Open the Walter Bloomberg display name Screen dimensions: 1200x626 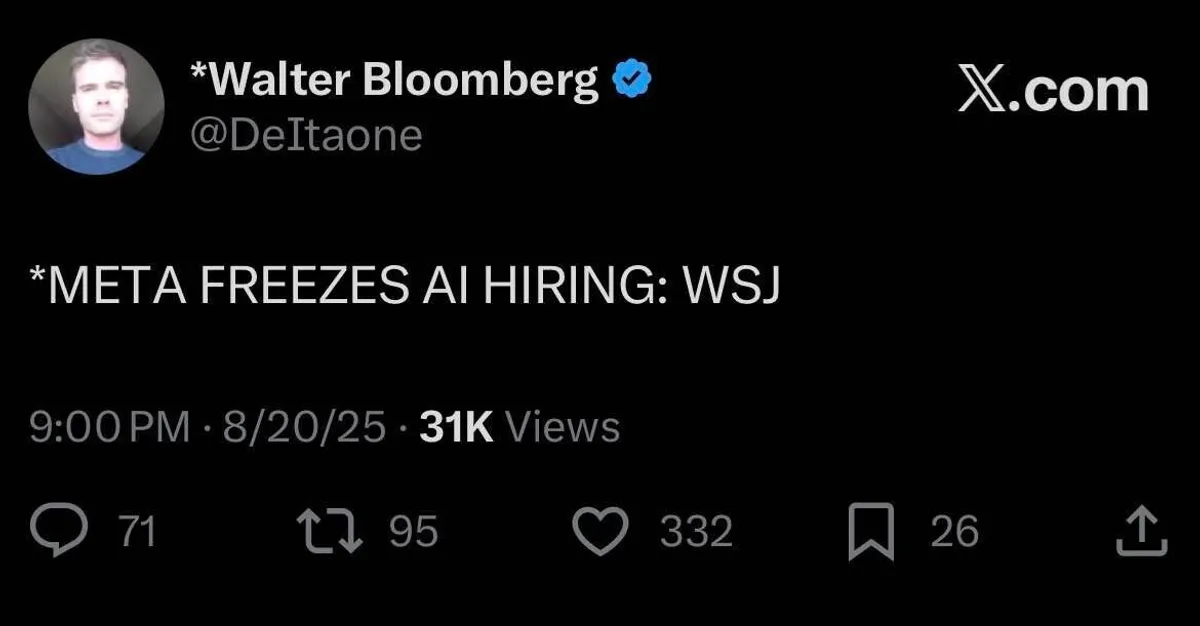click(394, 80)
